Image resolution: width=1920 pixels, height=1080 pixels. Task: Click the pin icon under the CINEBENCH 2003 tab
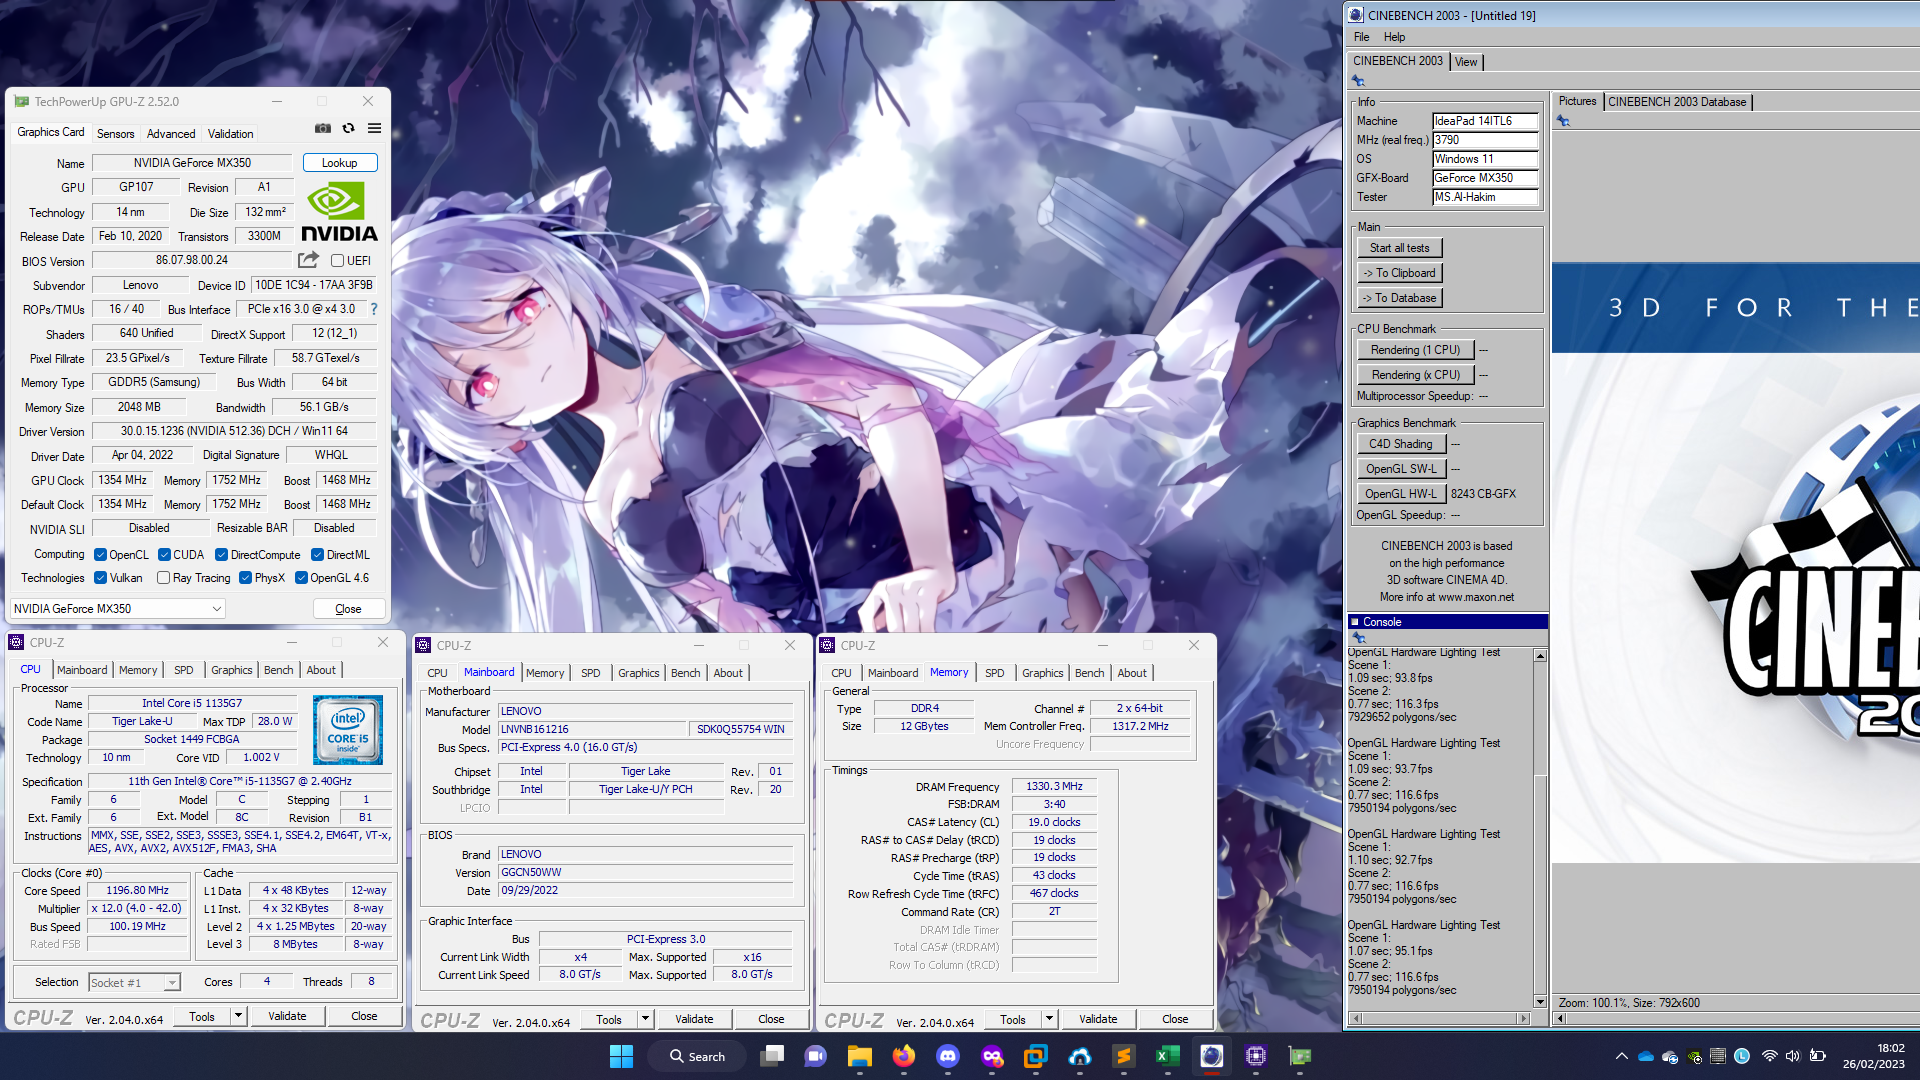click(x=1358, y=81)
